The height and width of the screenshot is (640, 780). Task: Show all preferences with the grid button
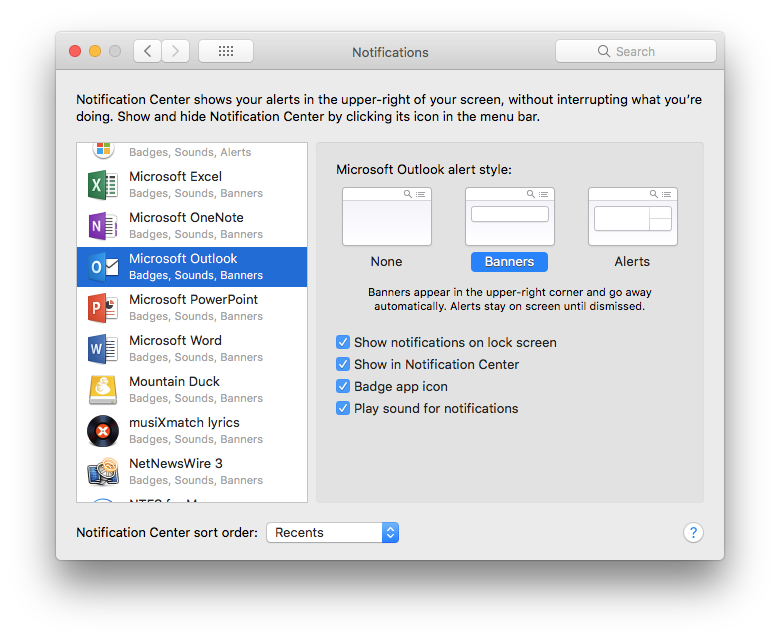(226, 51)
